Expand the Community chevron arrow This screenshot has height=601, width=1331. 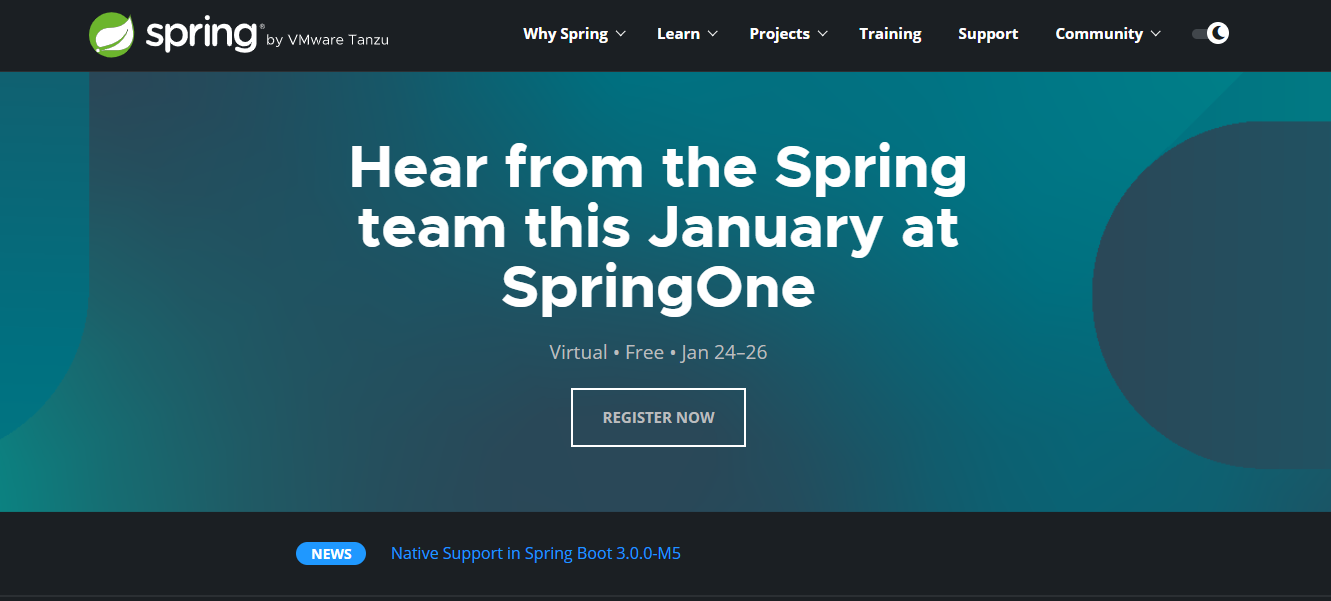point(1156,34)
